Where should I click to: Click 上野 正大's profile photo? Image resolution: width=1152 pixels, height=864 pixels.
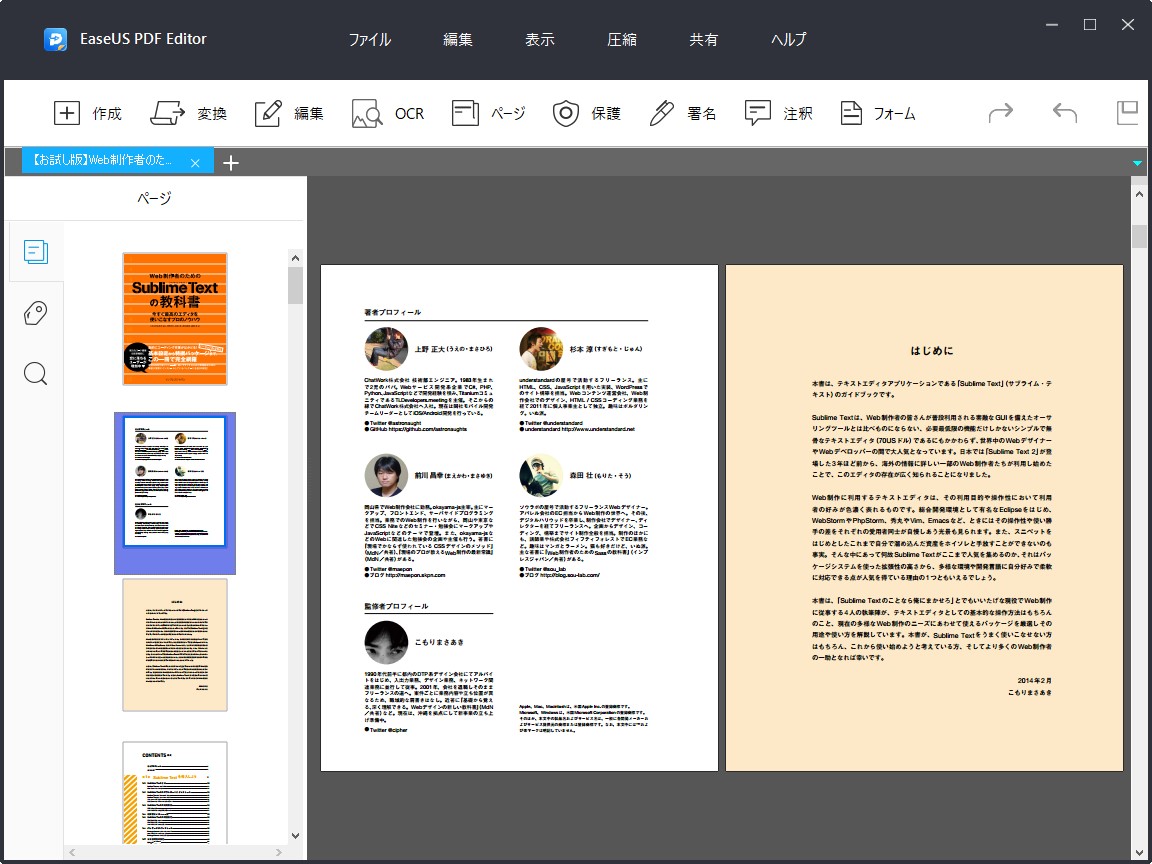(386, 348)
